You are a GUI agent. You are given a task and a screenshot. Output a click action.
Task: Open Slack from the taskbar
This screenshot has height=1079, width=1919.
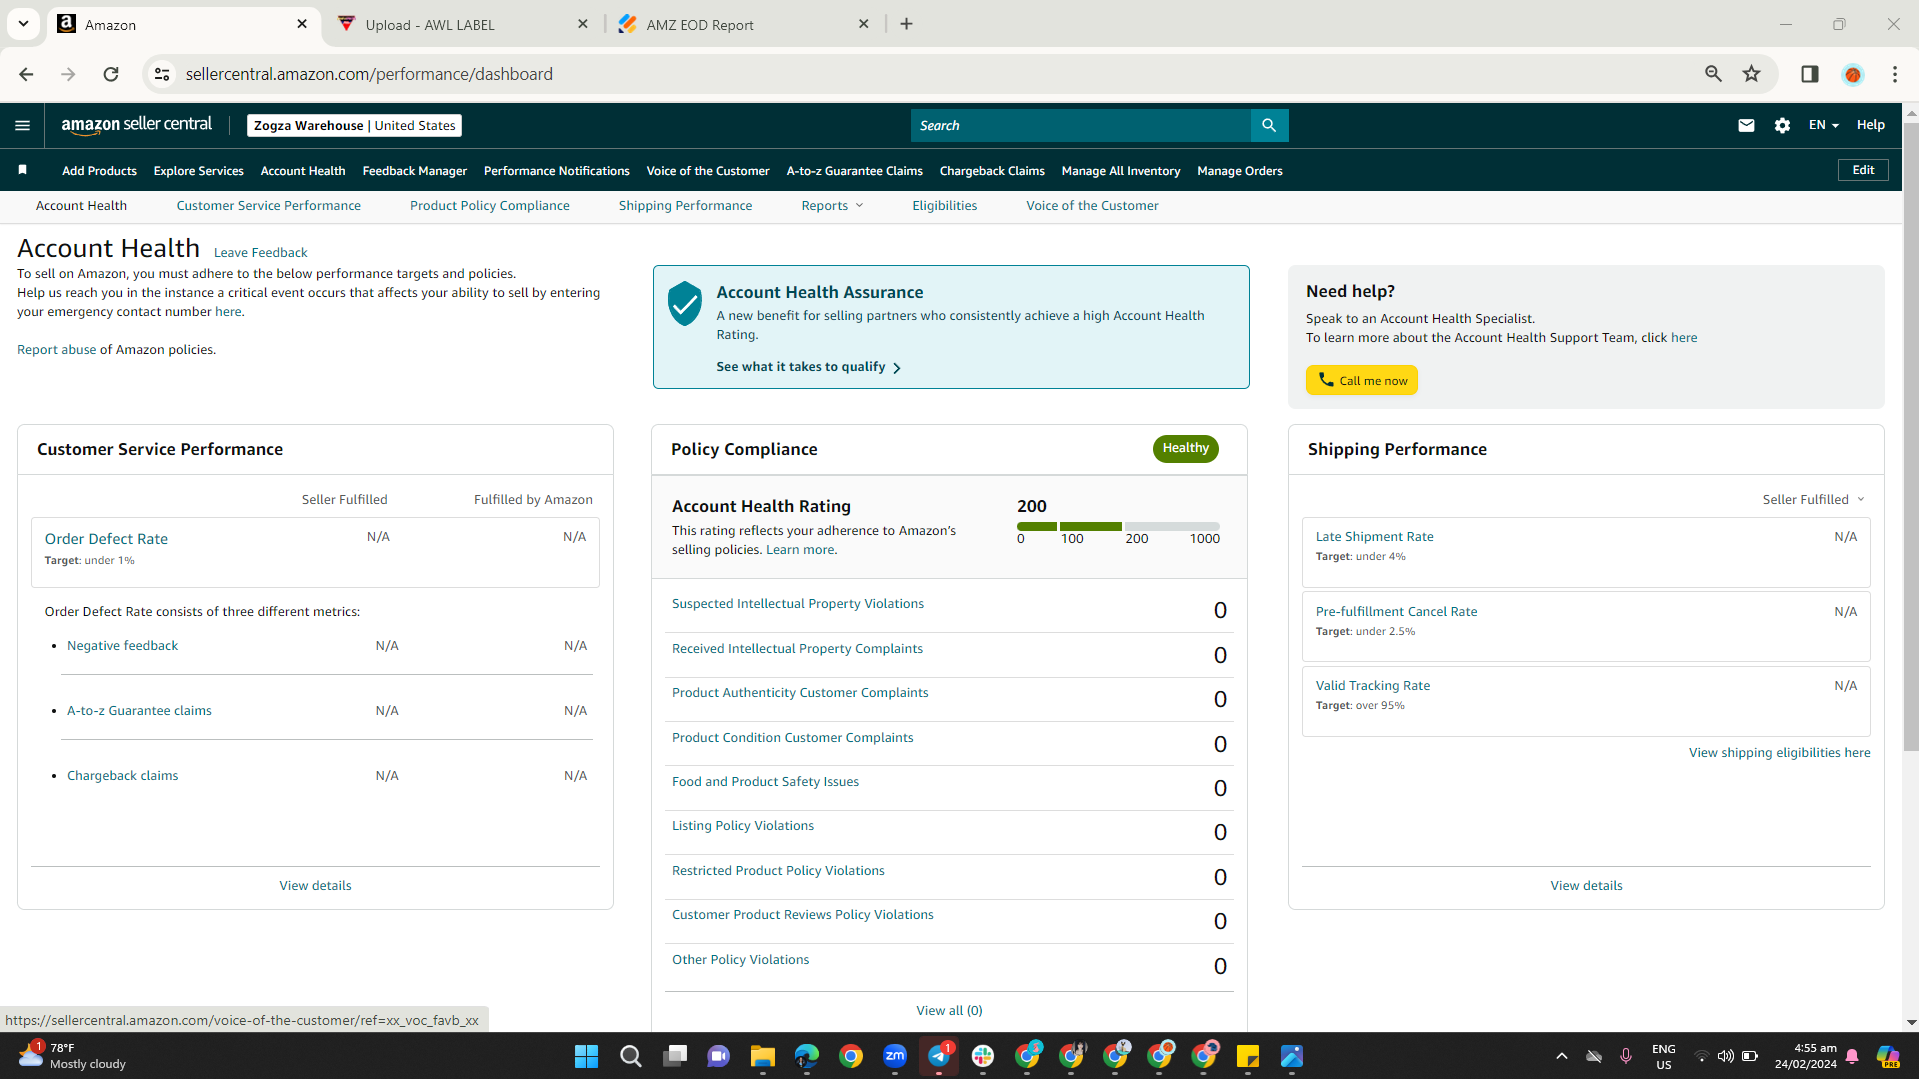[x=983, y=1056]
